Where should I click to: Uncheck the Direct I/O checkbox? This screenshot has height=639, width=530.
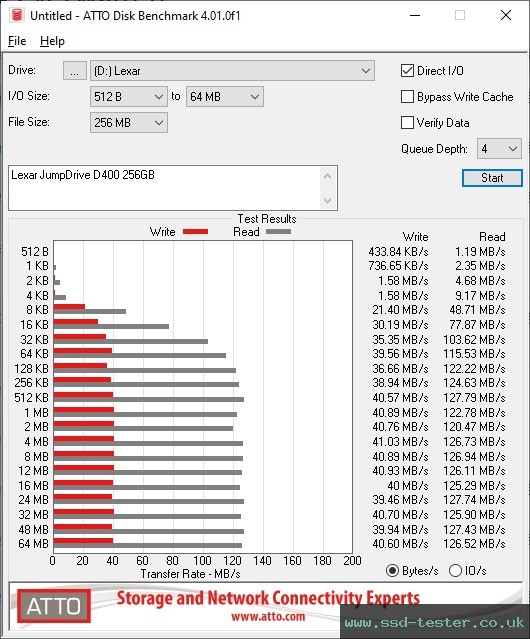pos(407,71)
